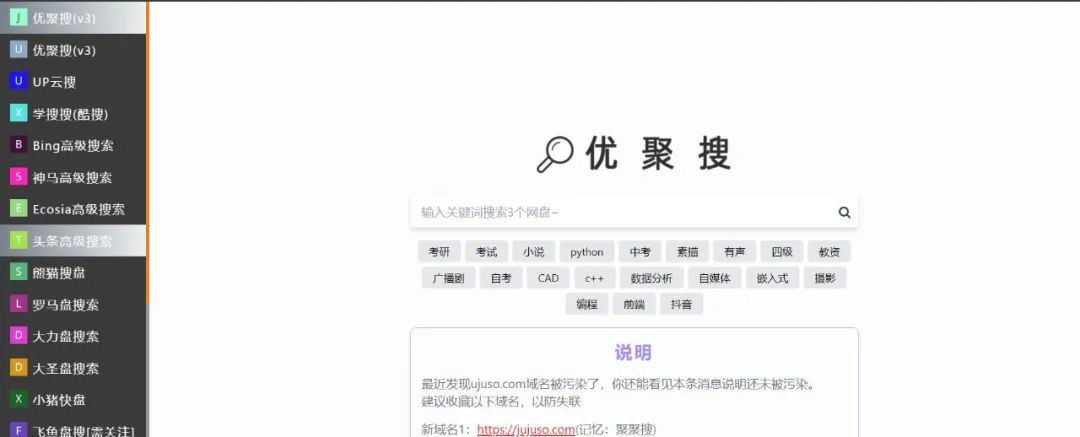Click the pink S icon for 神马高级搜索
This screenshot has height=437, width=1080.
[x=18, y=177]
